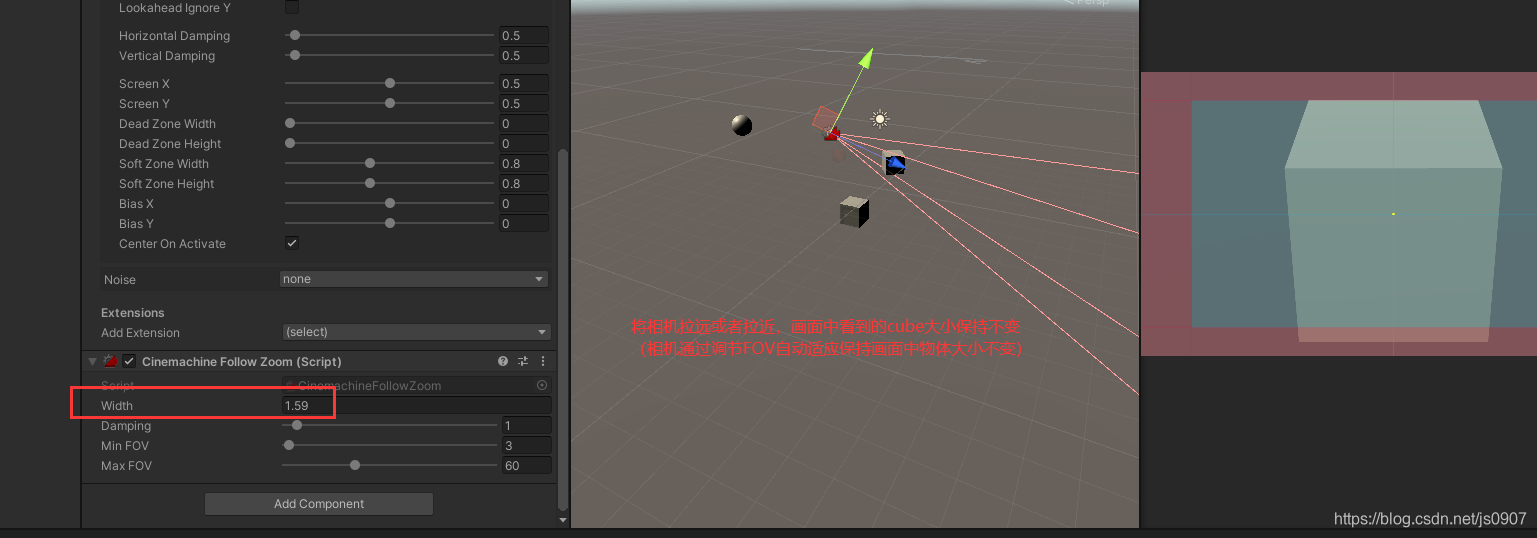
Task: Click the Script field object picker circle
Action: [542, 385]
